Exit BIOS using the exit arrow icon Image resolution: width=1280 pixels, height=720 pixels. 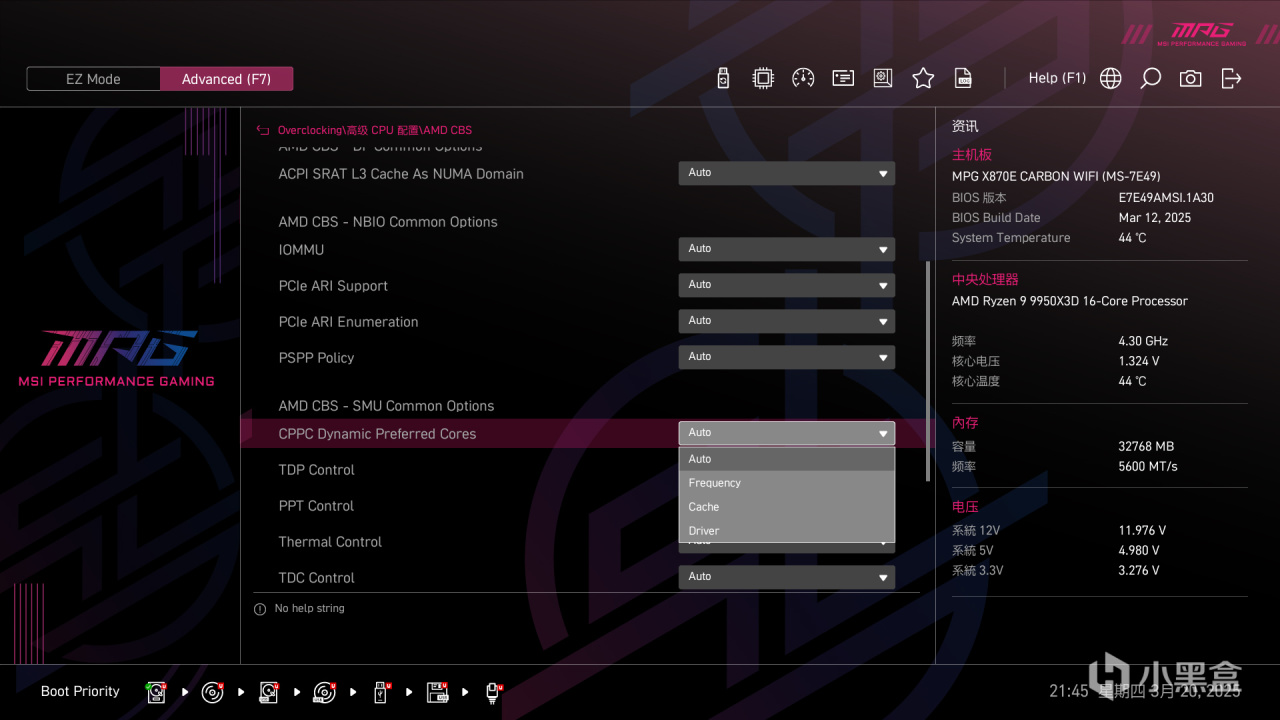coord(1231,78)
